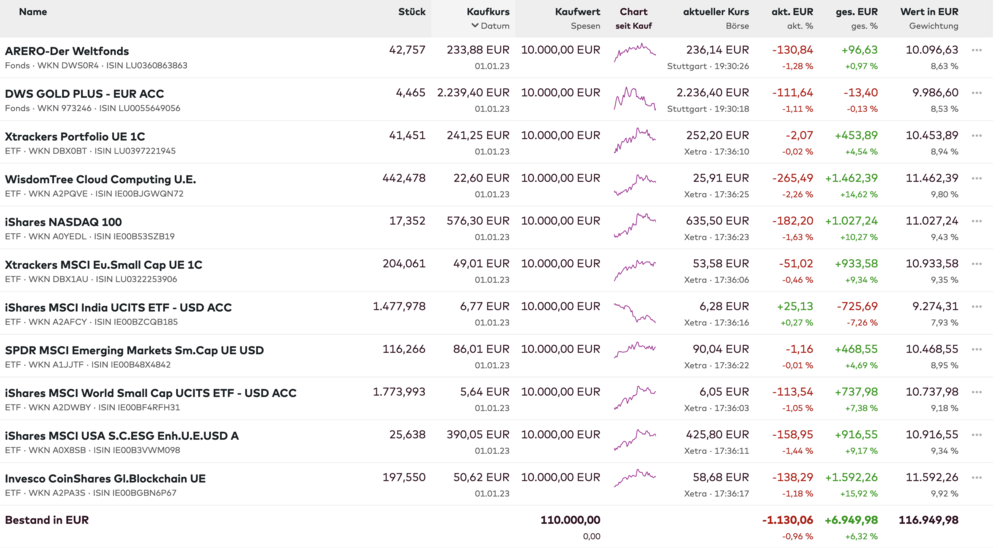Click DWS GOLD PLUS sparkline chart
This screenshot has height=548, width=1000.
[x=634, y=99]
